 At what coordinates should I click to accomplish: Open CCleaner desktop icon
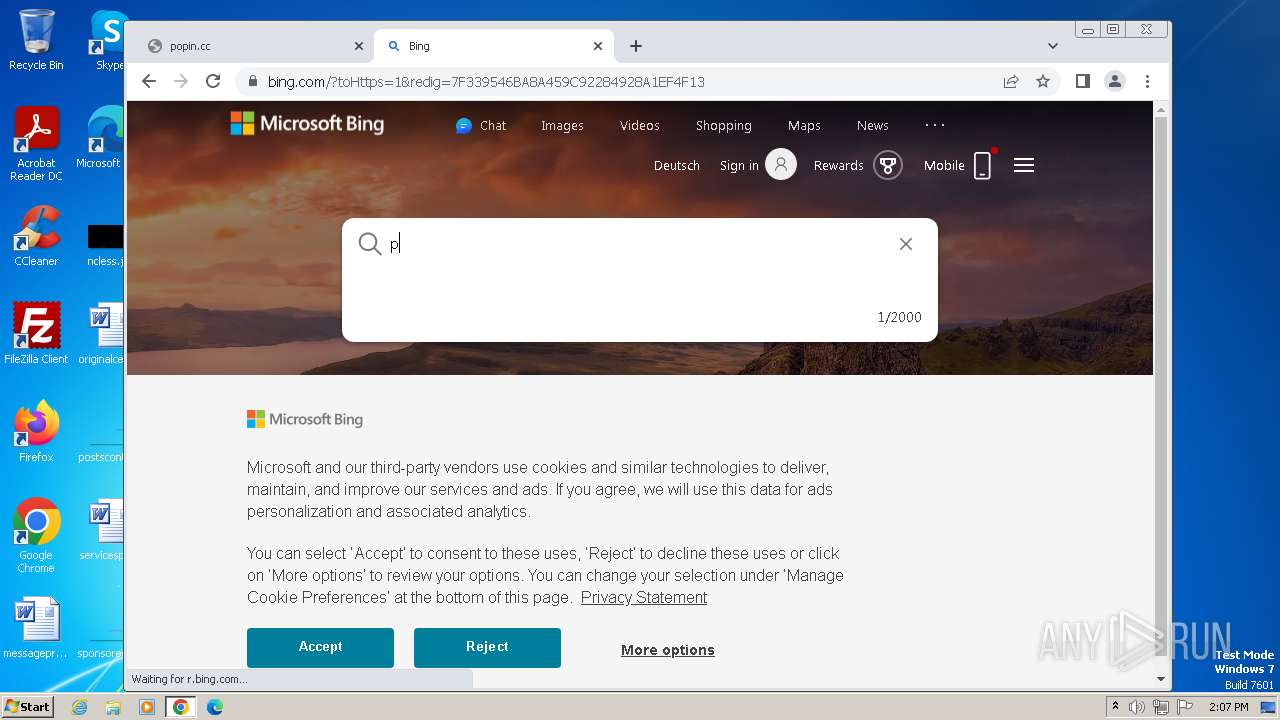(36, 237)
